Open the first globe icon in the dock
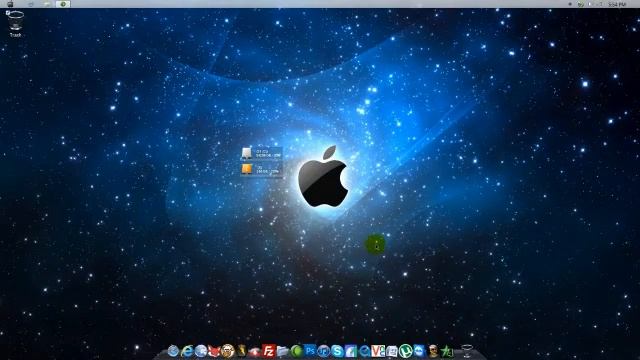The width and height of the screenshot is (640, 360). click(x=173, y=351)
